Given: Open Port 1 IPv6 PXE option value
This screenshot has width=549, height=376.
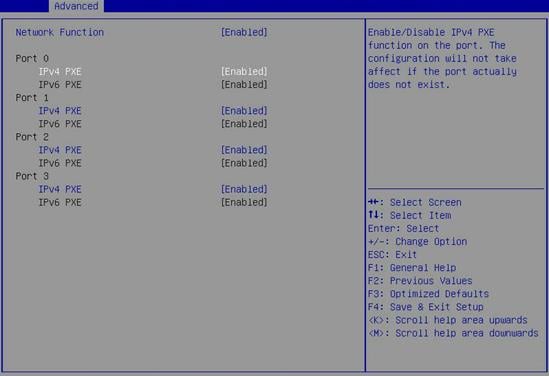Looking at the screenshot, I should point(244,124).
